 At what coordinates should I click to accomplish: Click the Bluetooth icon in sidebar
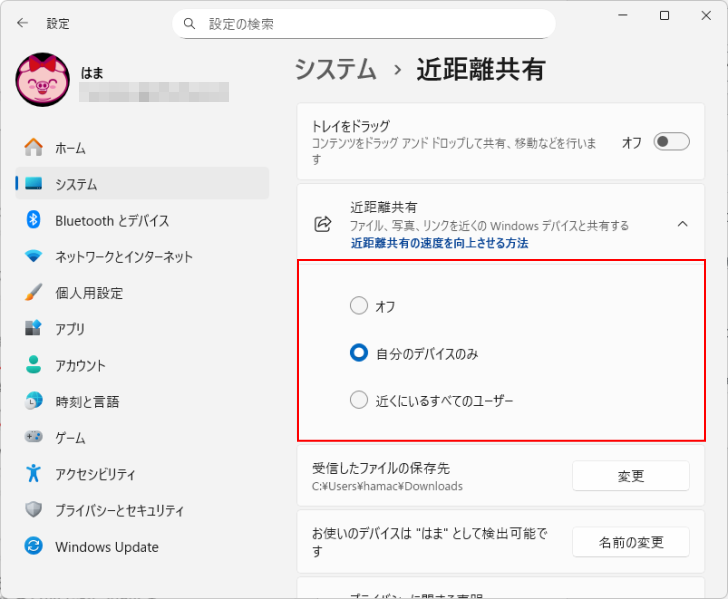(x=33, y=220)
